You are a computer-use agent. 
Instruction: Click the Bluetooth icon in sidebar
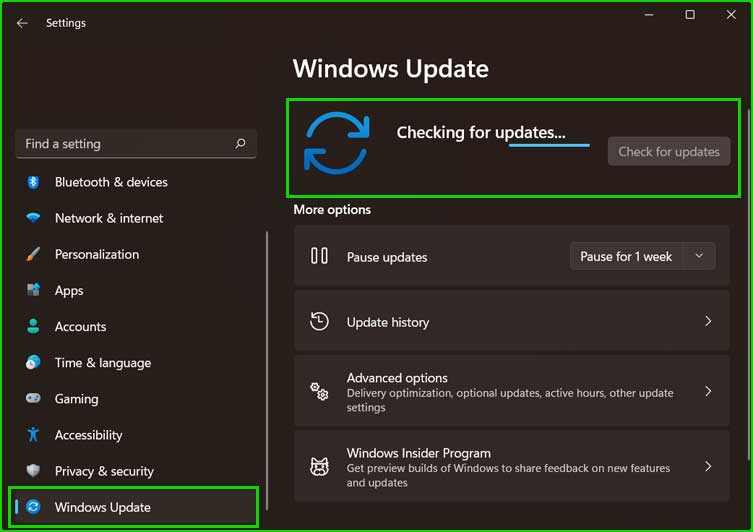(x=33, y=182)
